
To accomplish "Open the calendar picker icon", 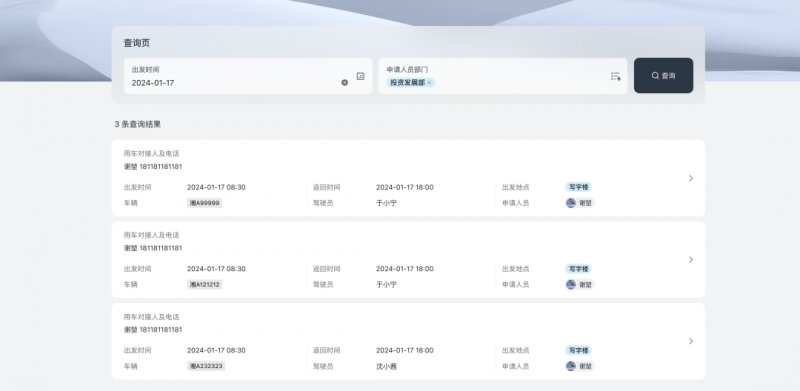I will [361, 76].
